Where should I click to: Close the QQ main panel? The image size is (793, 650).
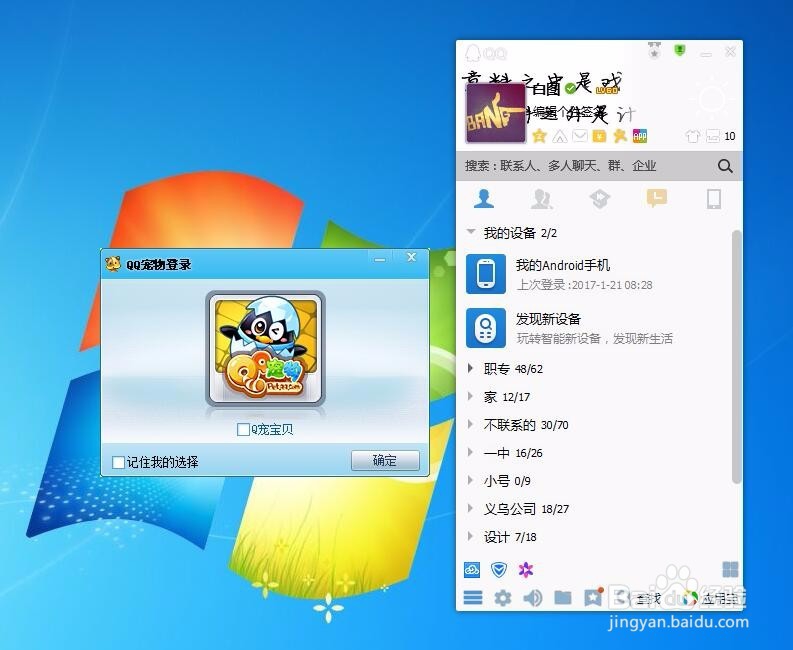click(730, 52)
